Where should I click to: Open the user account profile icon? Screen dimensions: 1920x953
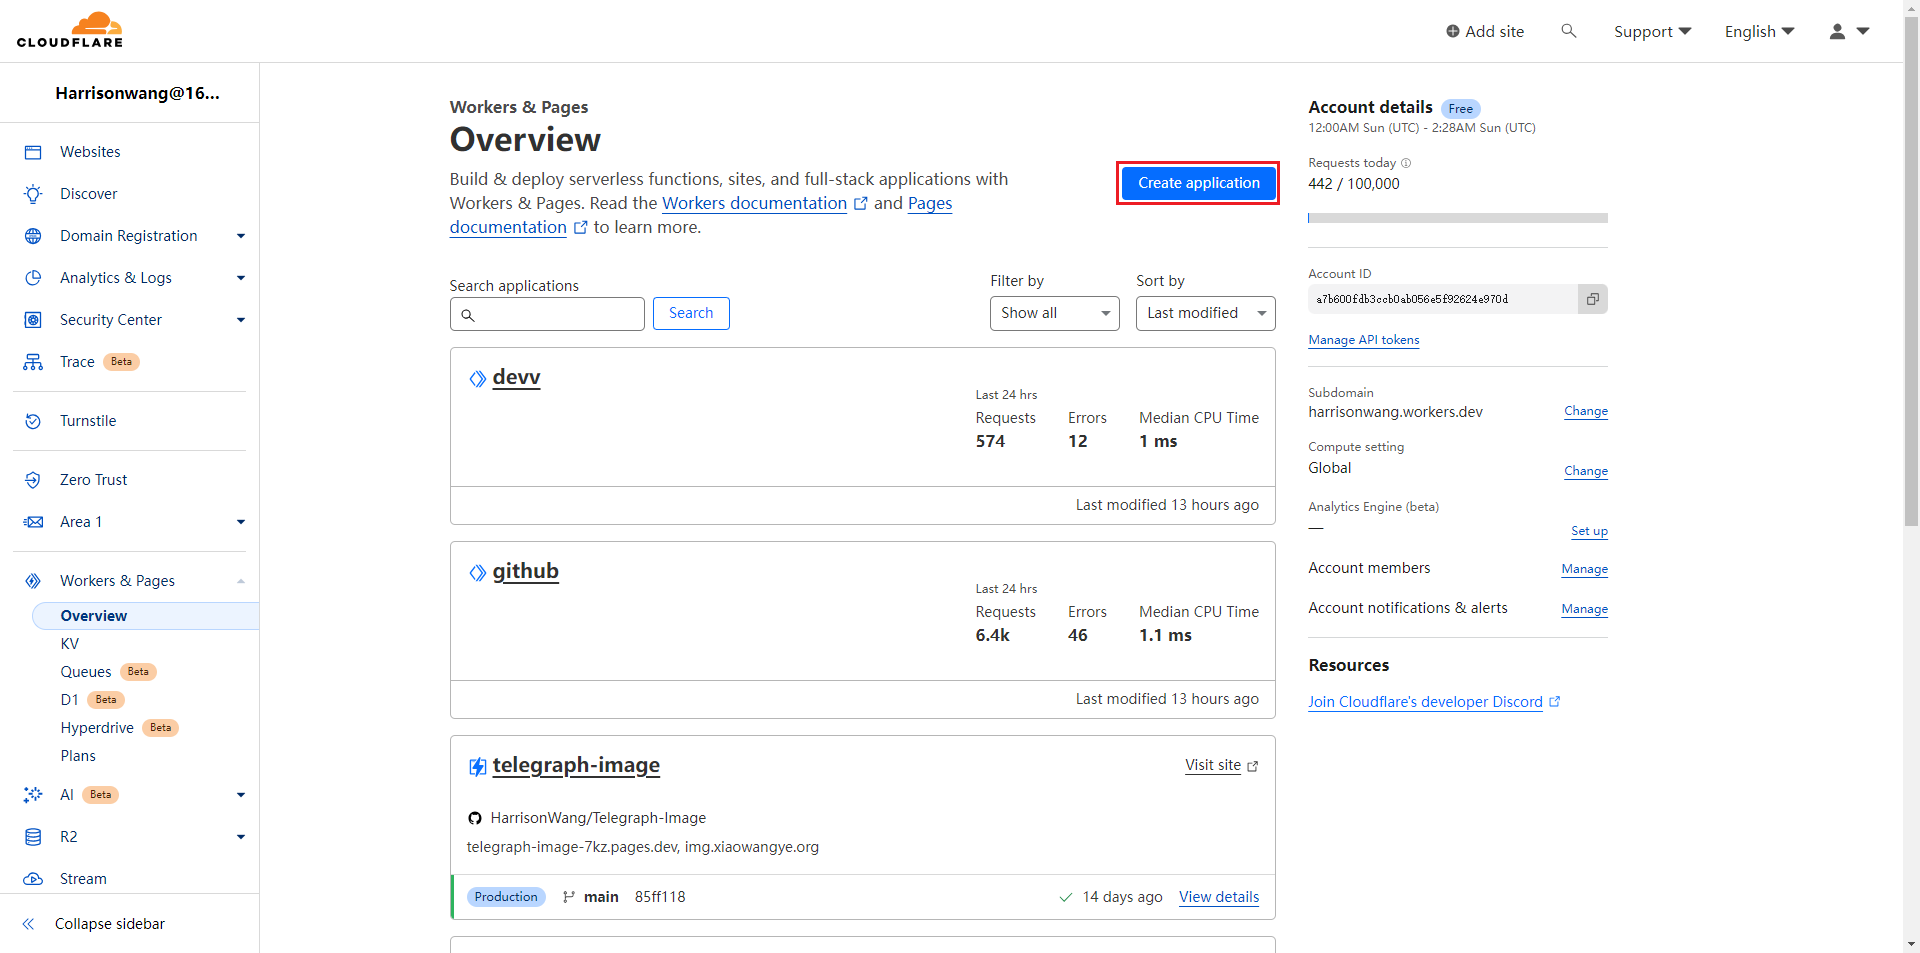pyautogui.click(x=1837, y=31)
